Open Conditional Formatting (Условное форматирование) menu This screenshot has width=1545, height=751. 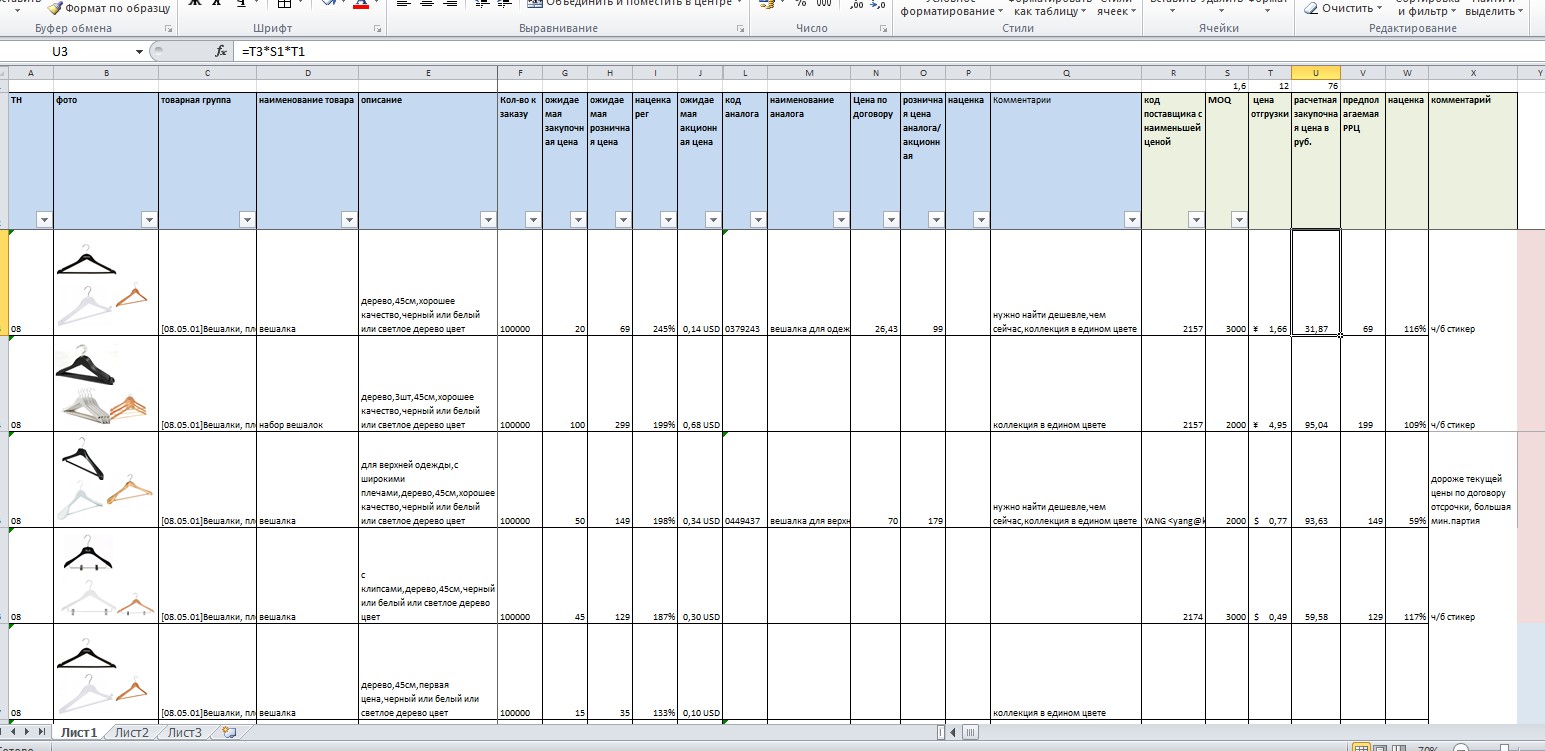pyautogui.click(x=952, y=8)
